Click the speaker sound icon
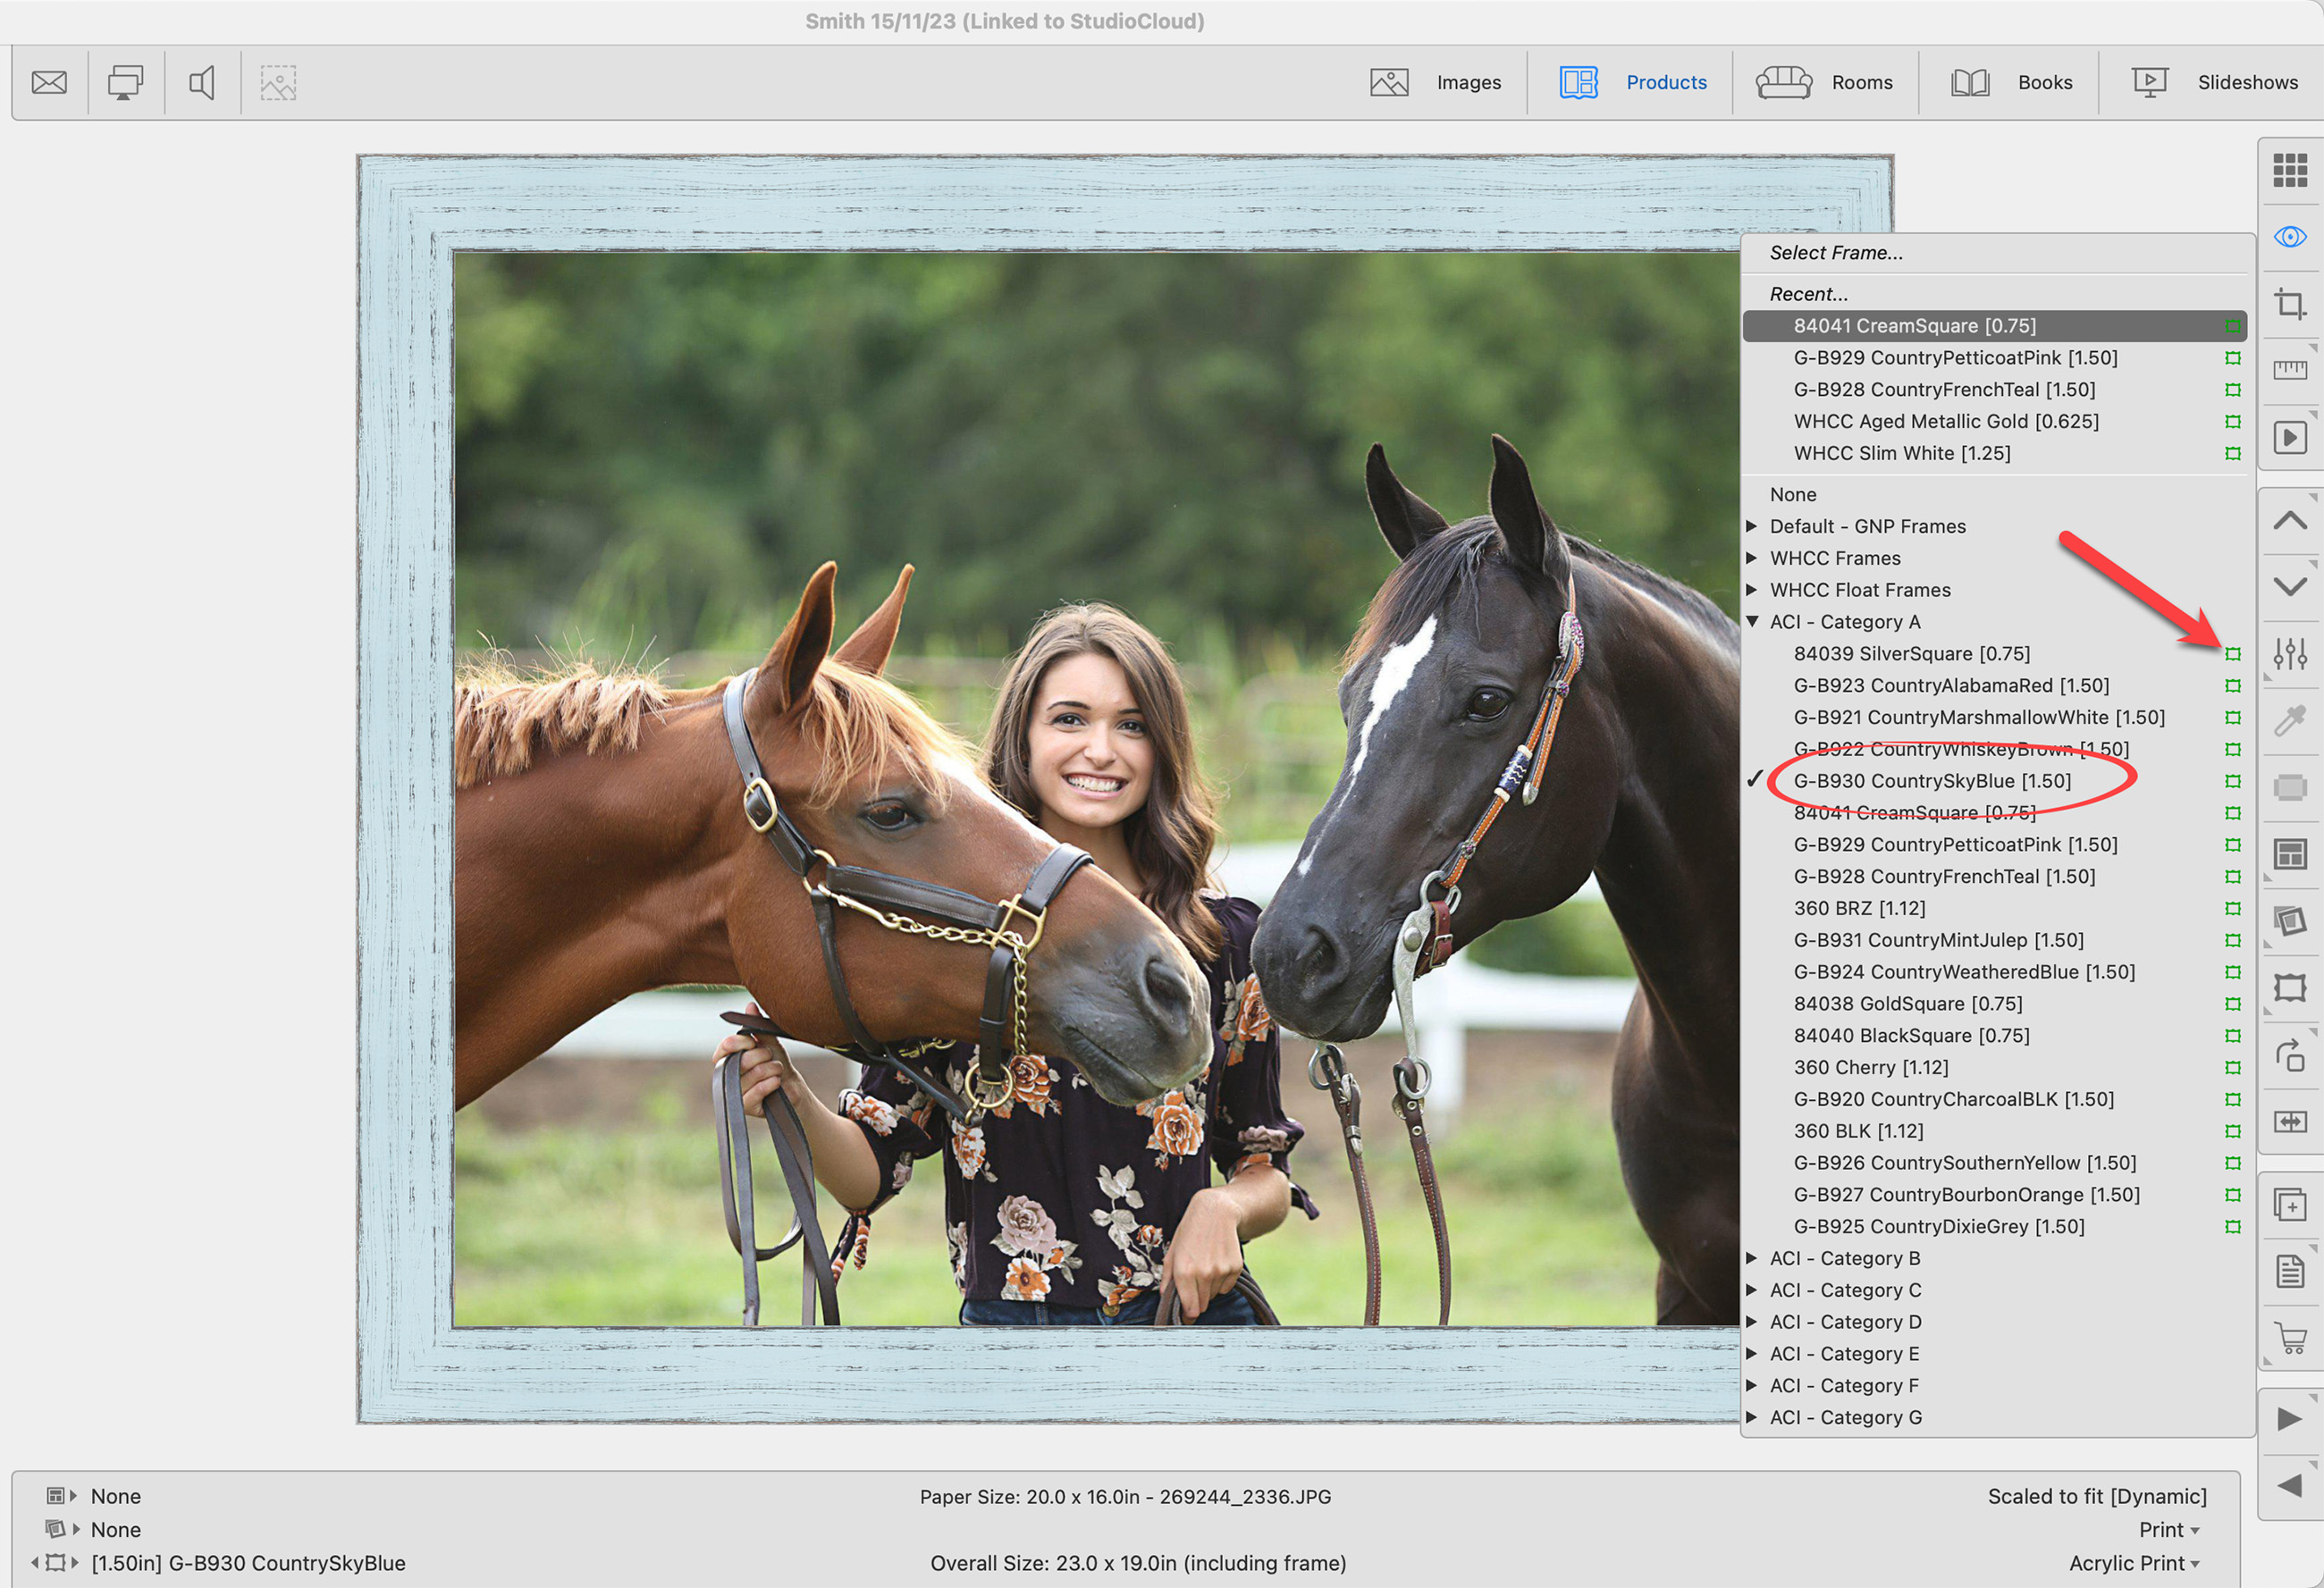This screenshot has height=1588, width=2324. click(x=202, y=82)
